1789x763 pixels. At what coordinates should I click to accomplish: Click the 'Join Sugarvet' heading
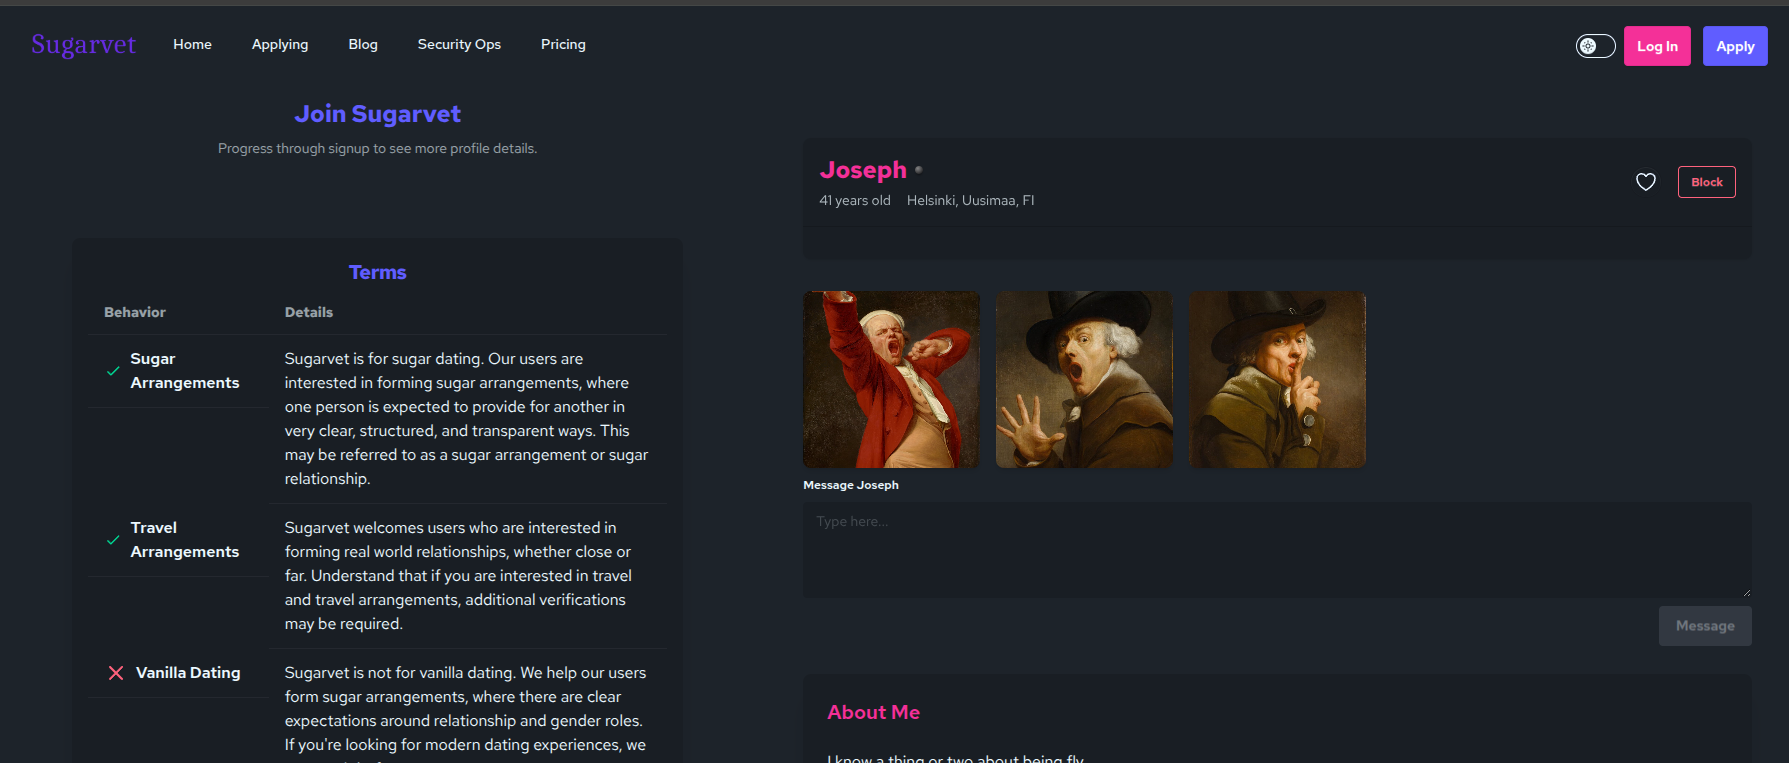(377, 114)
